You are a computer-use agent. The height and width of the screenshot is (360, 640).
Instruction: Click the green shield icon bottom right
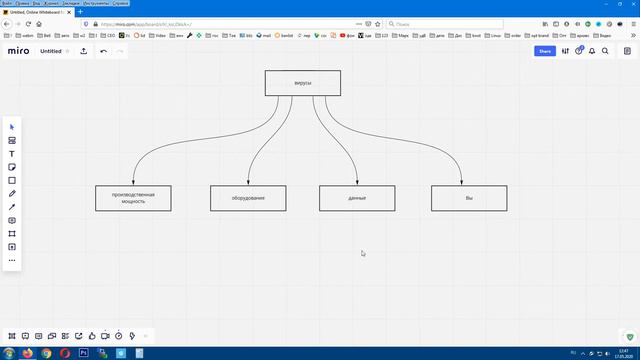pyautogui.click(x=630, y=337)
